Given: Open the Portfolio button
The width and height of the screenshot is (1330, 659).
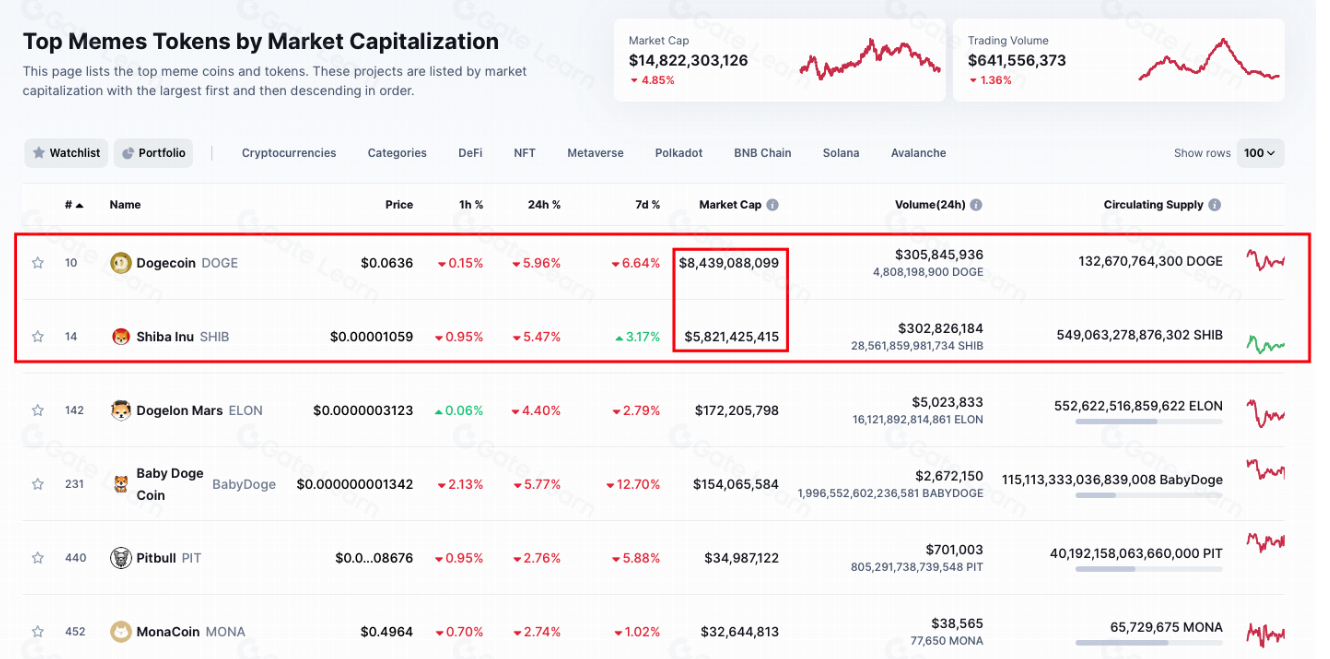Looking at the screenshot, I should pos(153,153).
